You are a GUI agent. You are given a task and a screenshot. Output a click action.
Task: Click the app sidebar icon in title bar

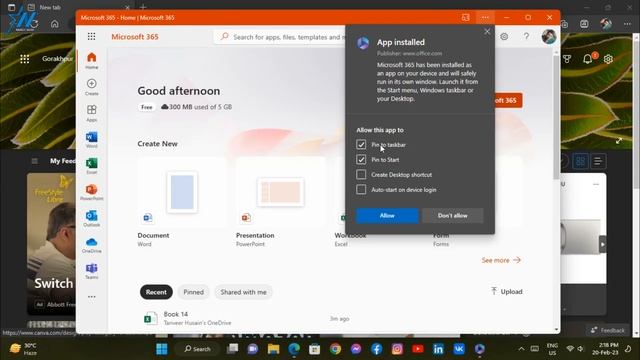(465, 18)
